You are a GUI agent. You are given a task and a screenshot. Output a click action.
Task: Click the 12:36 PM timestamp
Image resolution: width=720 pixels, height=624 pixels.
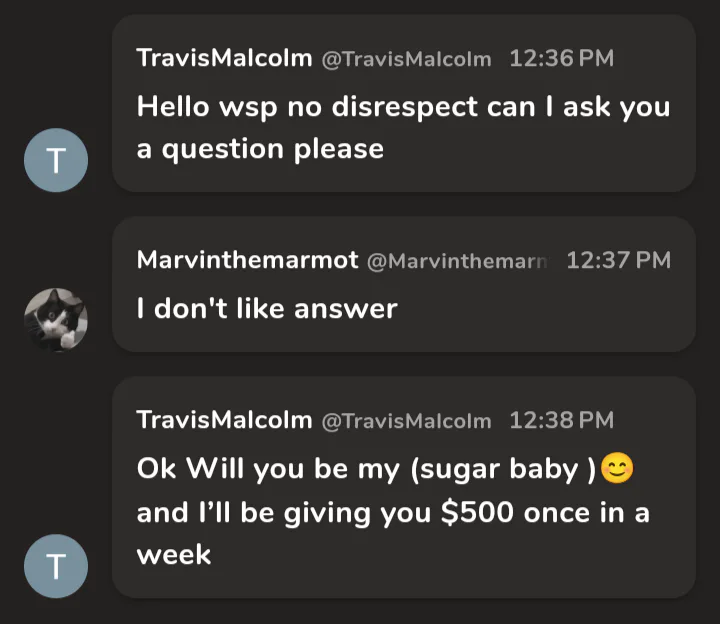pyautogui.click(x=561, y=58)
